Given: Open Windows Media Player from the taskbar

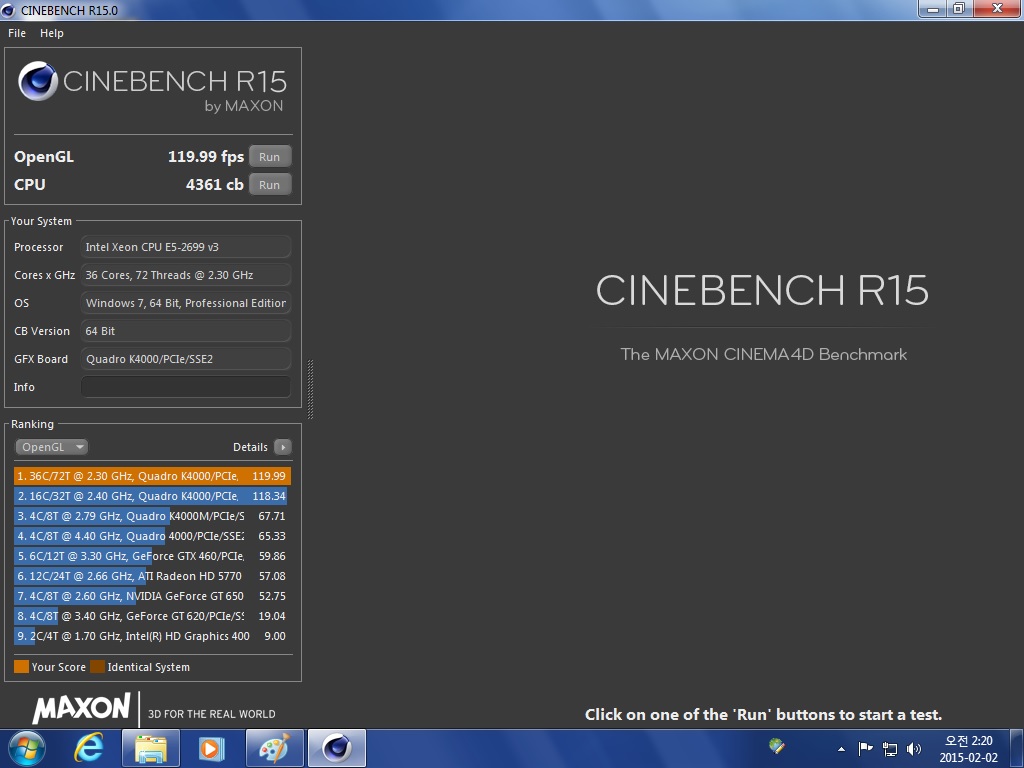Looking at the screenshot, I should click(211, 748).
